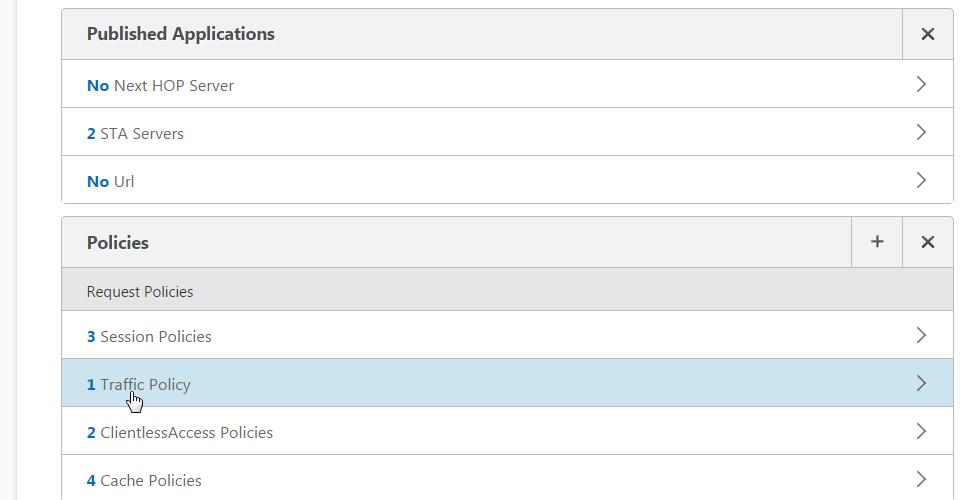This screenshot has height=500, width=963.
Task: Open Session Policies chevron arrow
Action: click(x=921, y=335)
